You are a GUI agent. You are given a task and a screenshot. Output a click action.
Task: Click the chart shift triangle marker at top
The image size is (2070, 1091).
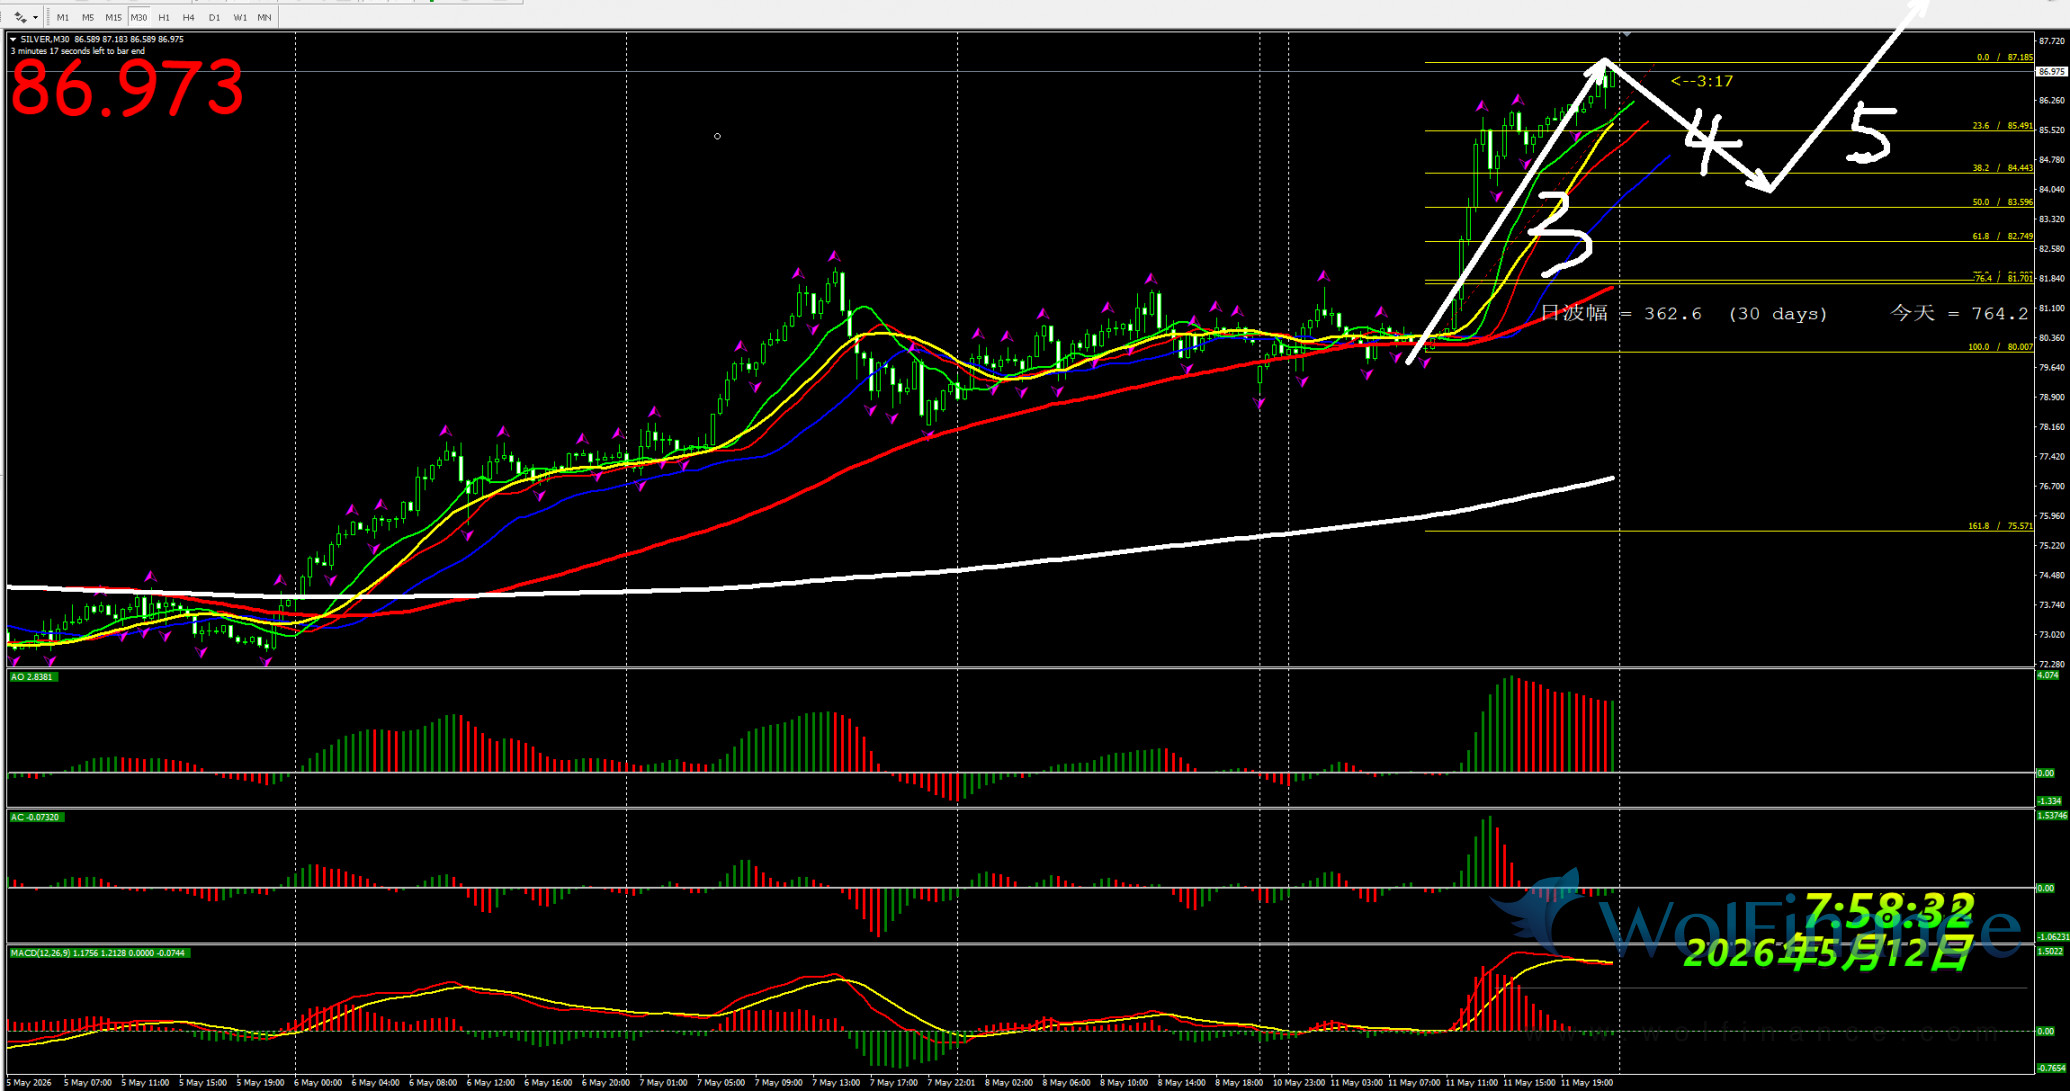1627,34
